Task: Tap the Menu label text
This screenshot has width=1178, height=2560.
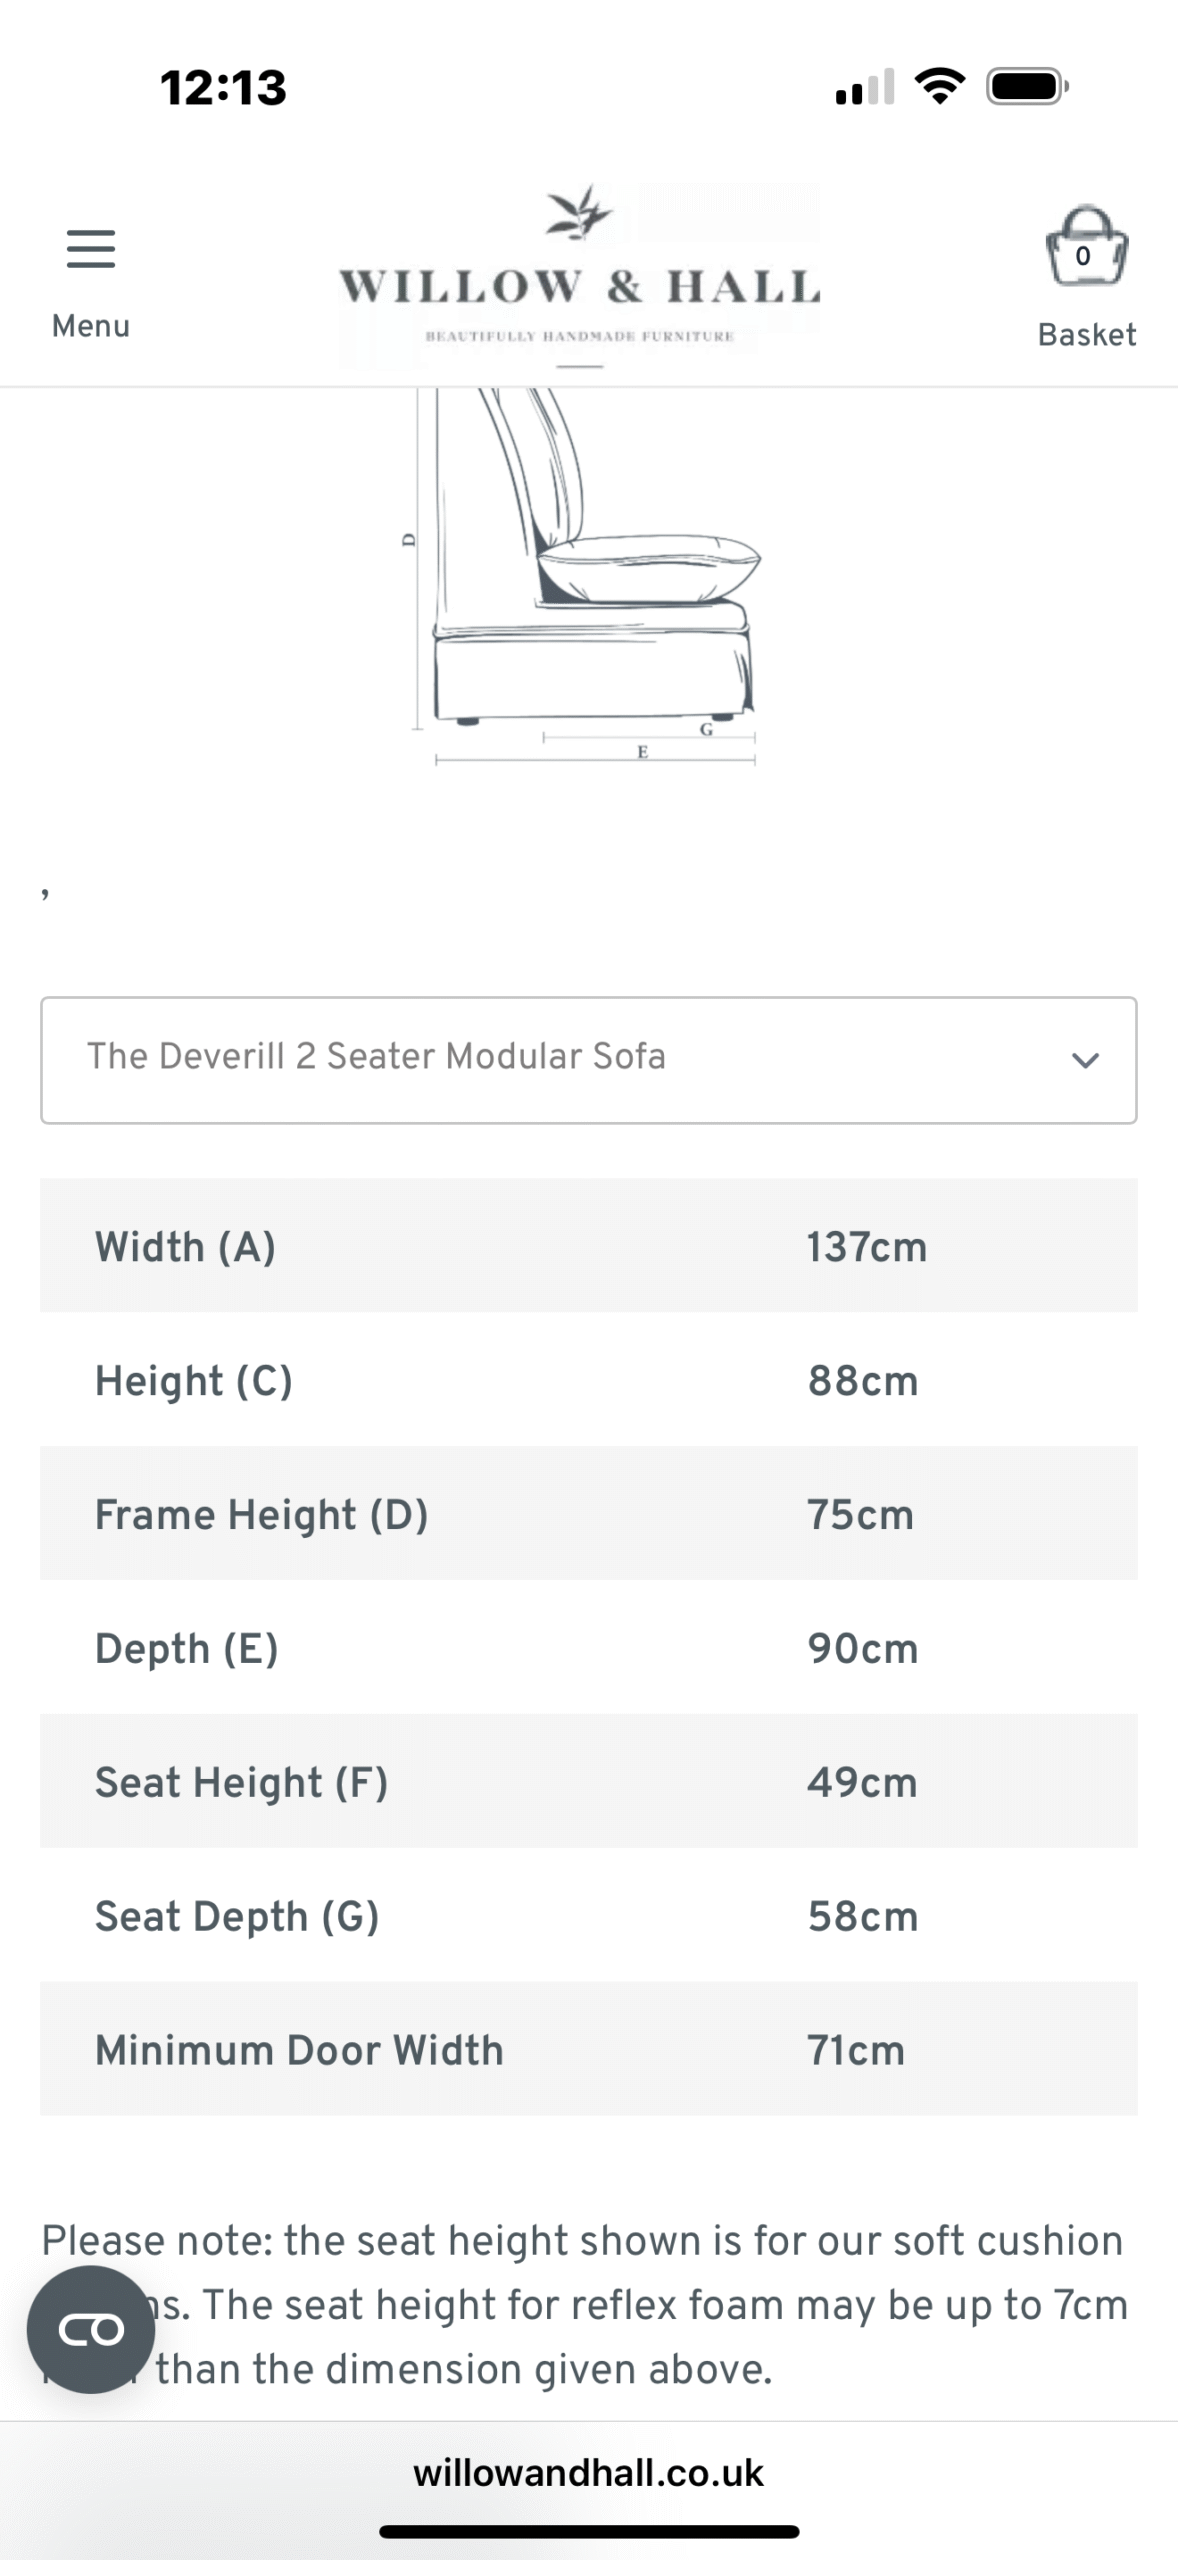Action: pyautogui.click(x=91, y=326)
